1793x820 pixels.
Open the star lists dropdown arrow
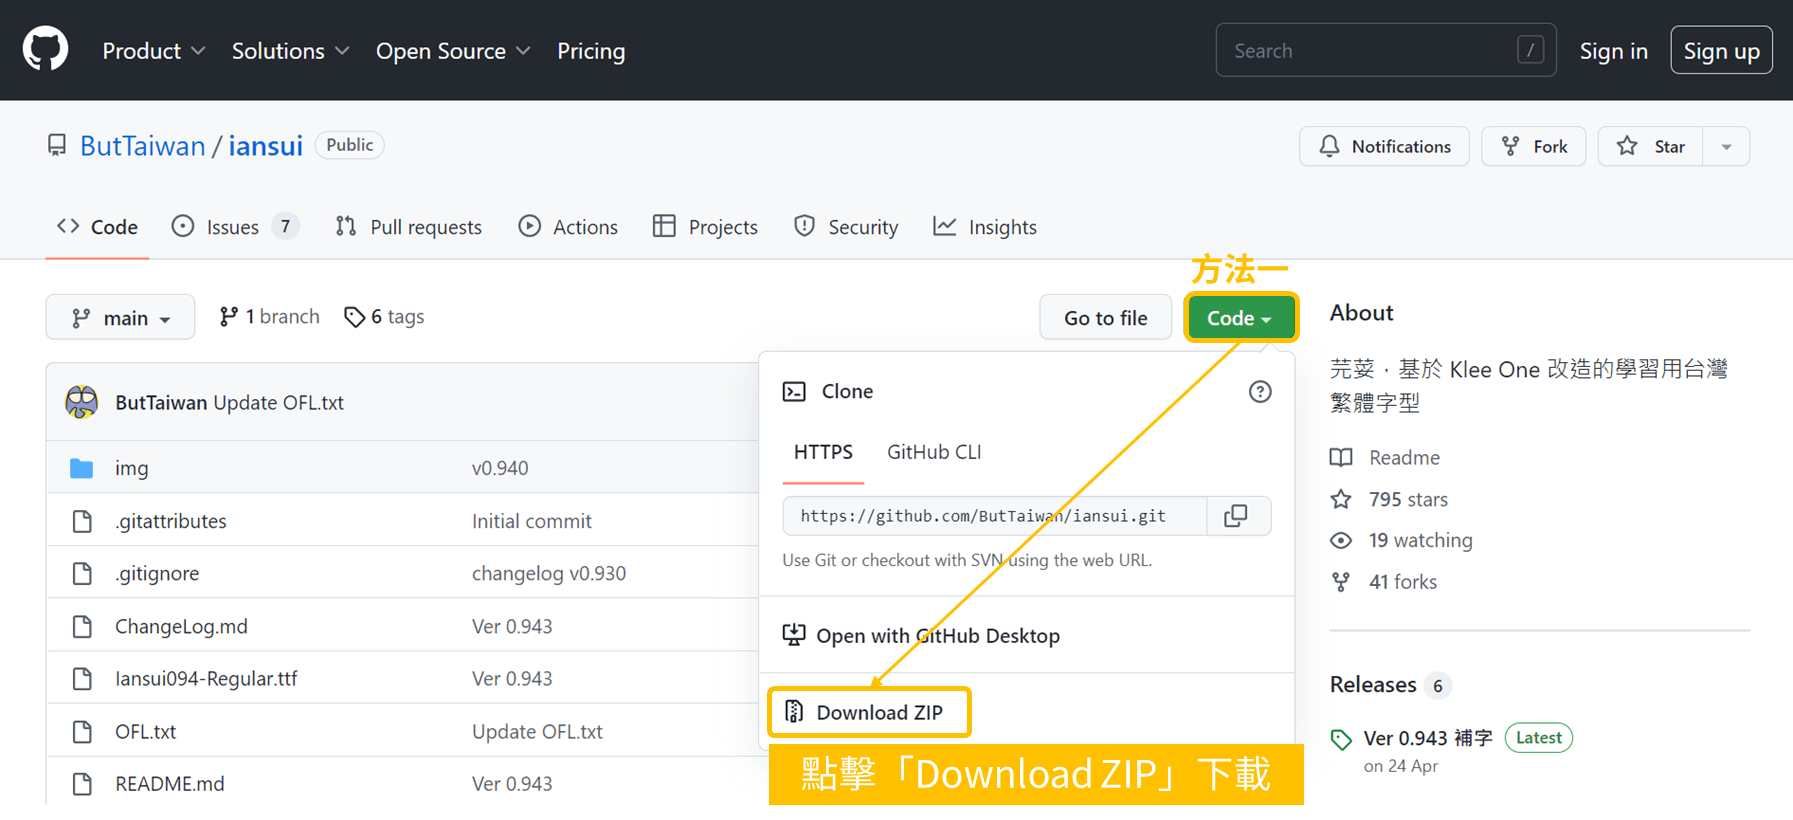point(1726,146)
